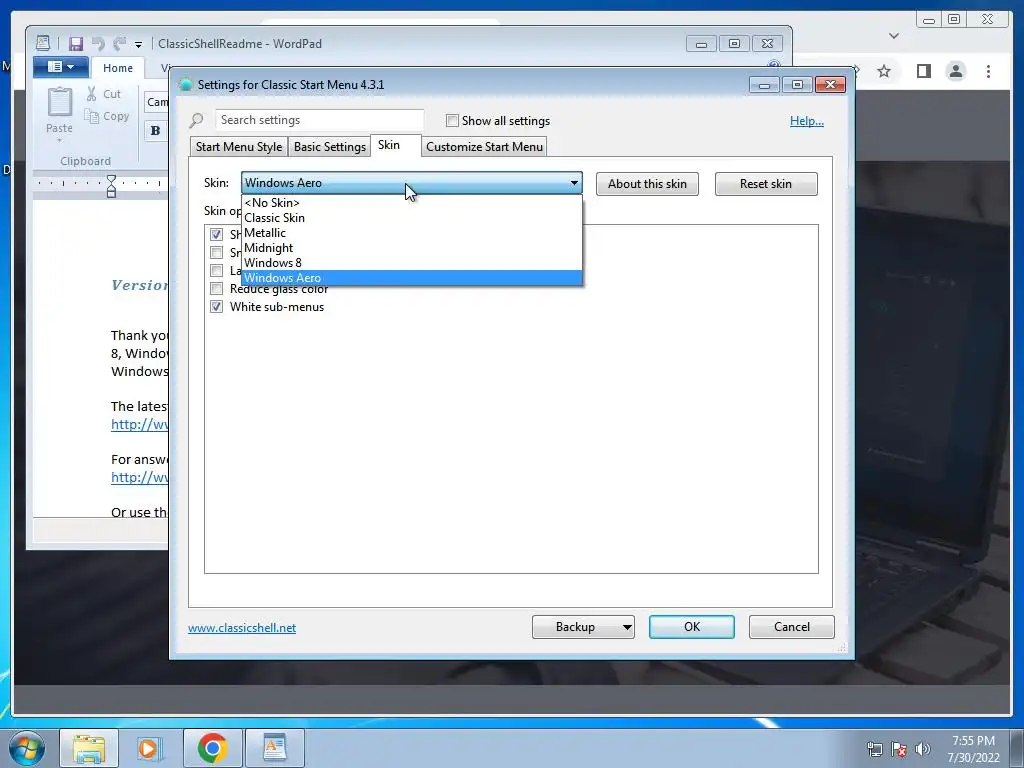
Task: Open the Help link
Action: pos(807,121)
